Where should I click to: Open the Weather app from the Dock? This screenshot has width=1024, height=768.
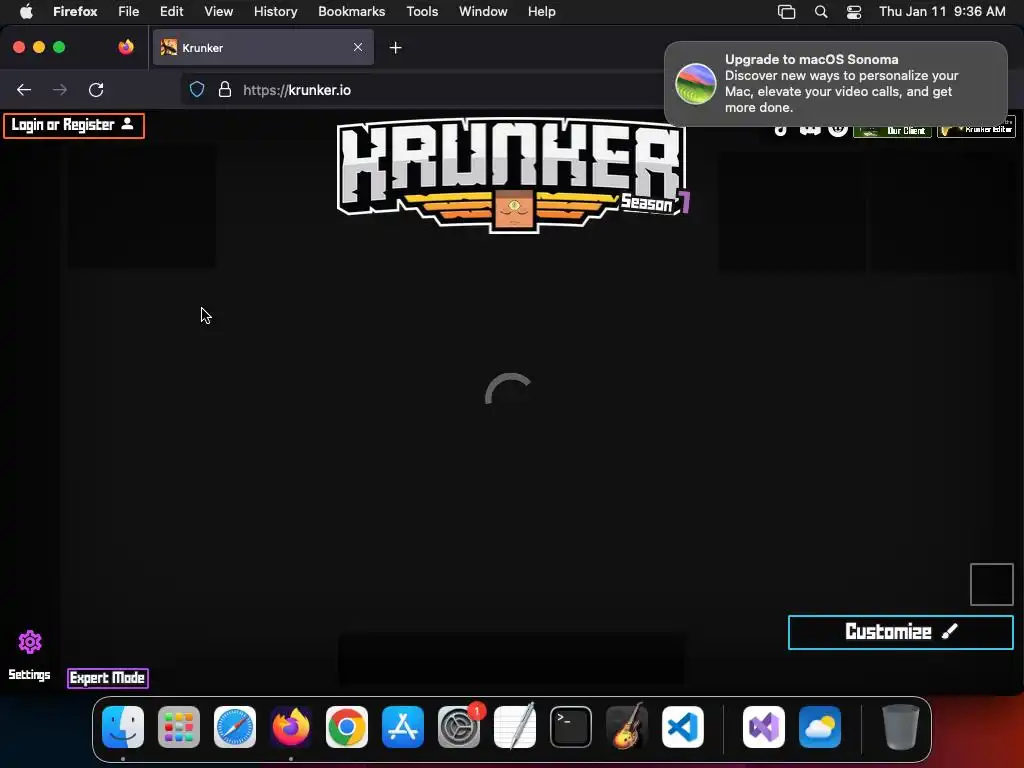point(820,727)
